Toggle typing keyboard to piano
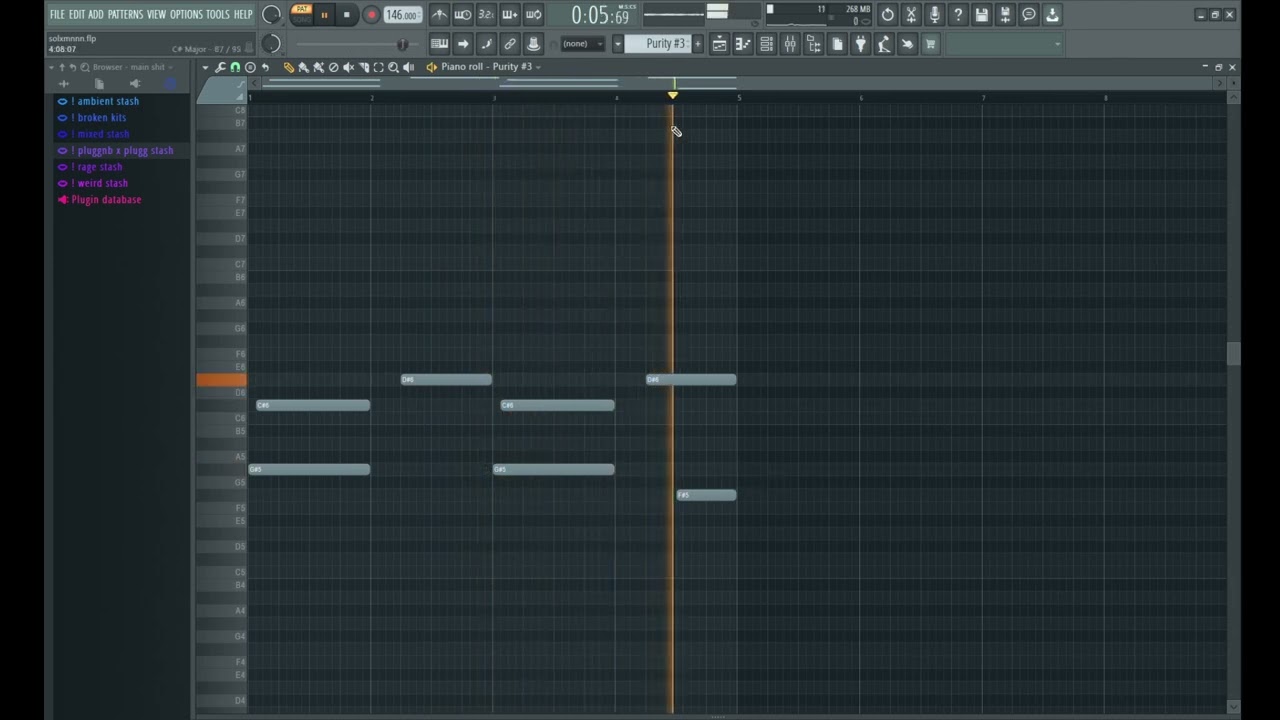 point(439,44)
